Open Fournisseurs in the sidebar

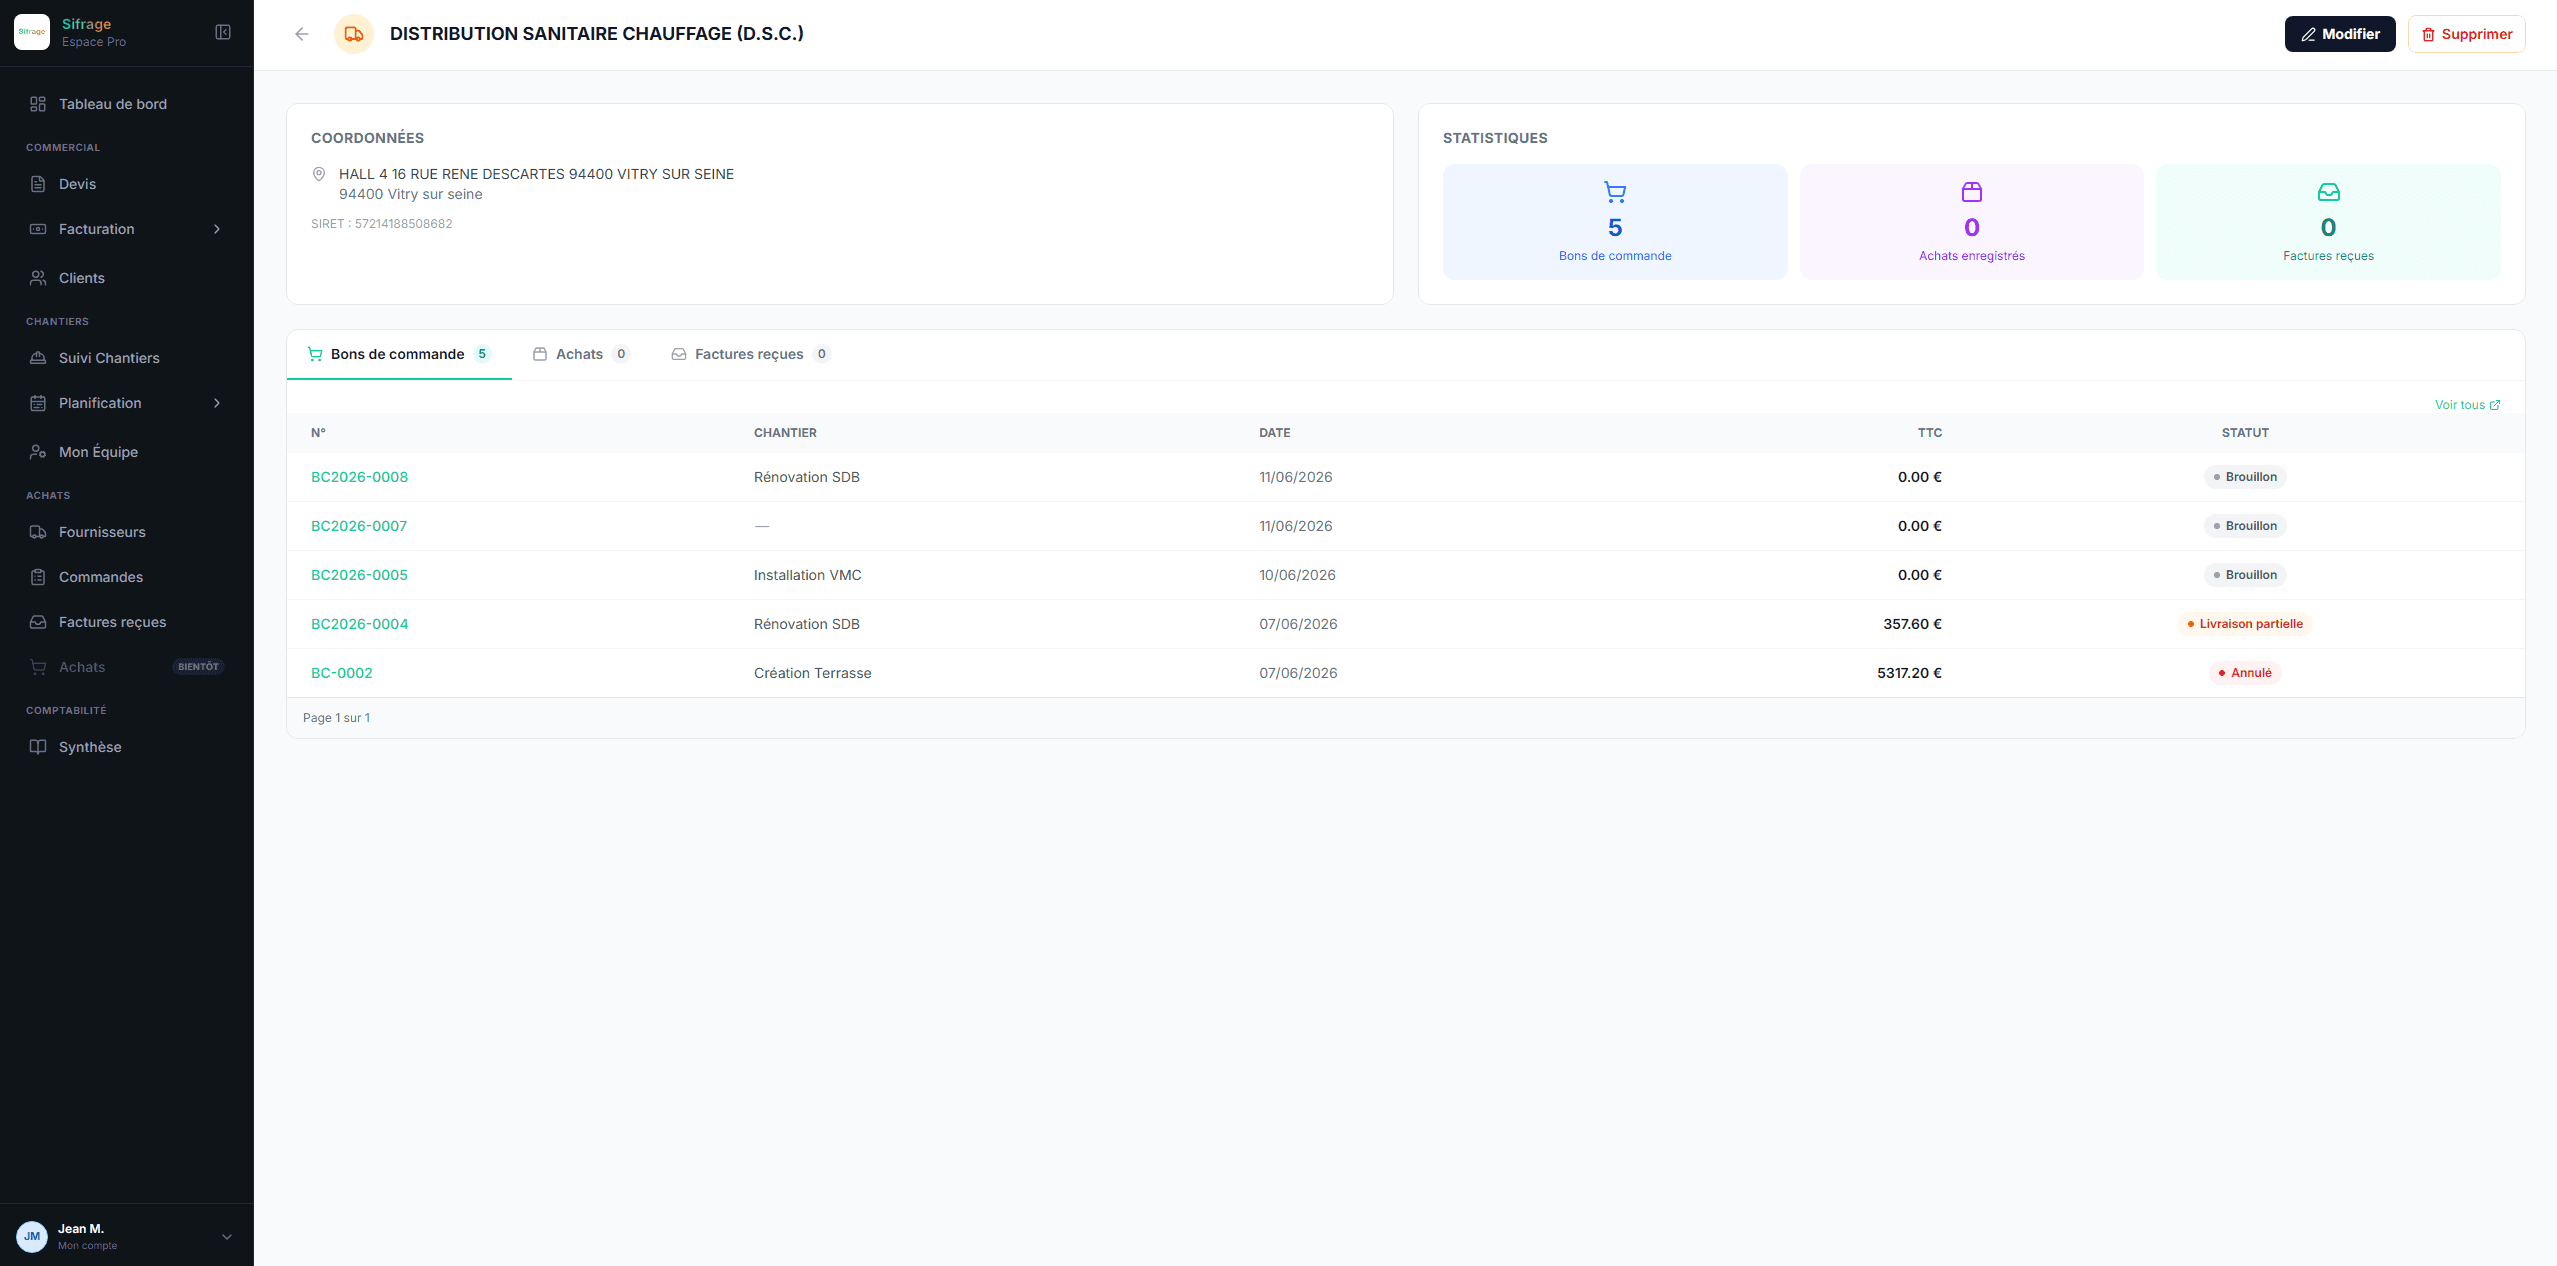[x=126, y=532]
